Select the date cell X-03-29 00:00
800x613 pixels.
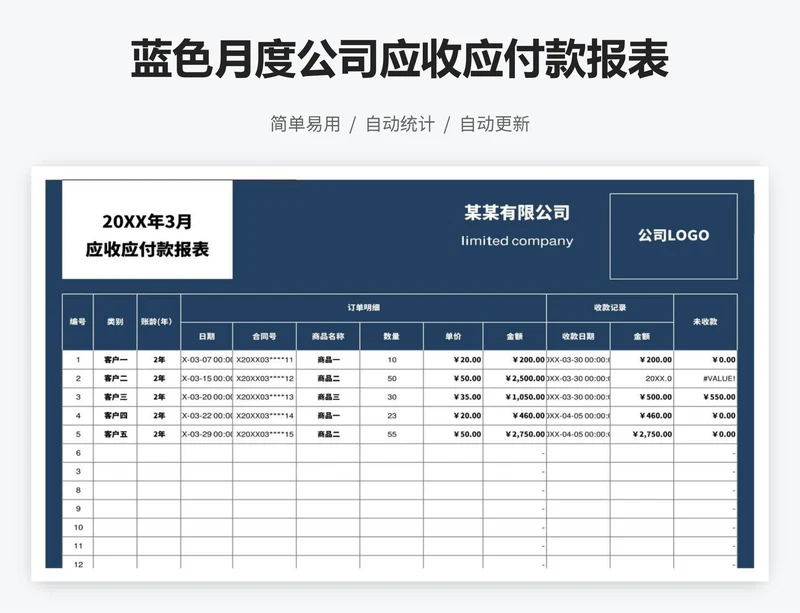207,434
